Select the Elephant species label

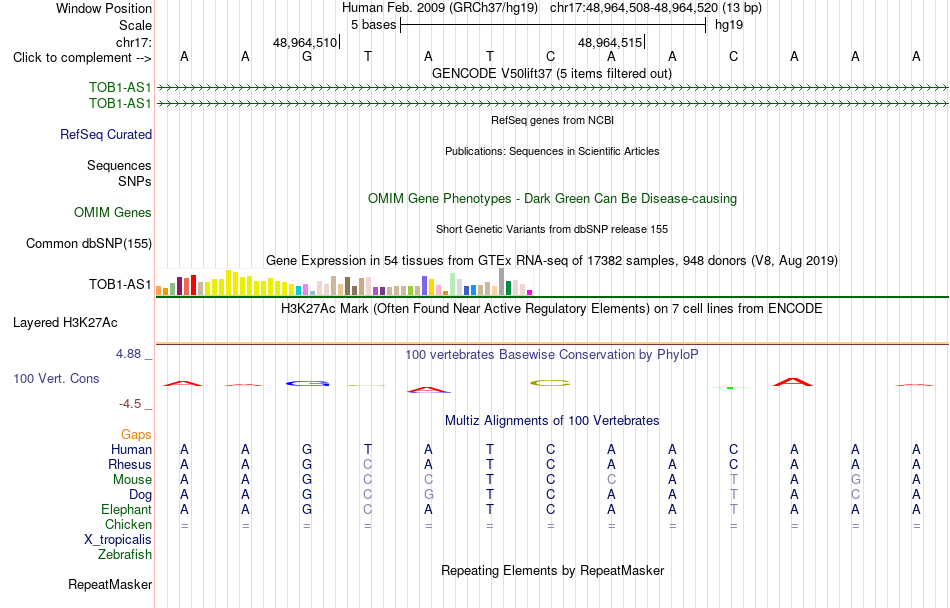coord(126,509)
